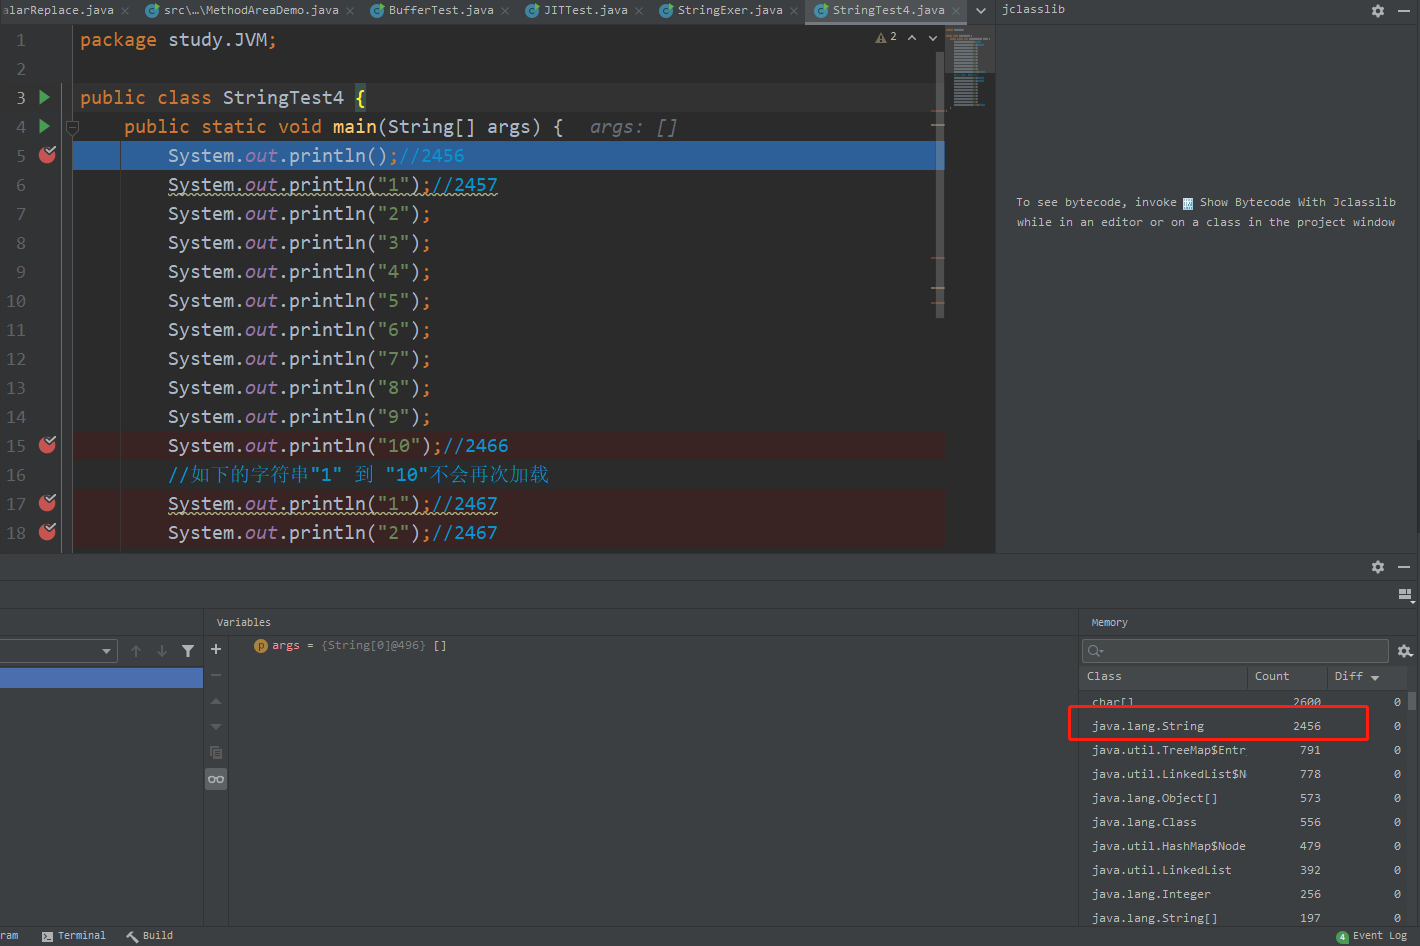Close the StringExer.java tab
The image size is (1420, 946).
(x=794, y=11)
